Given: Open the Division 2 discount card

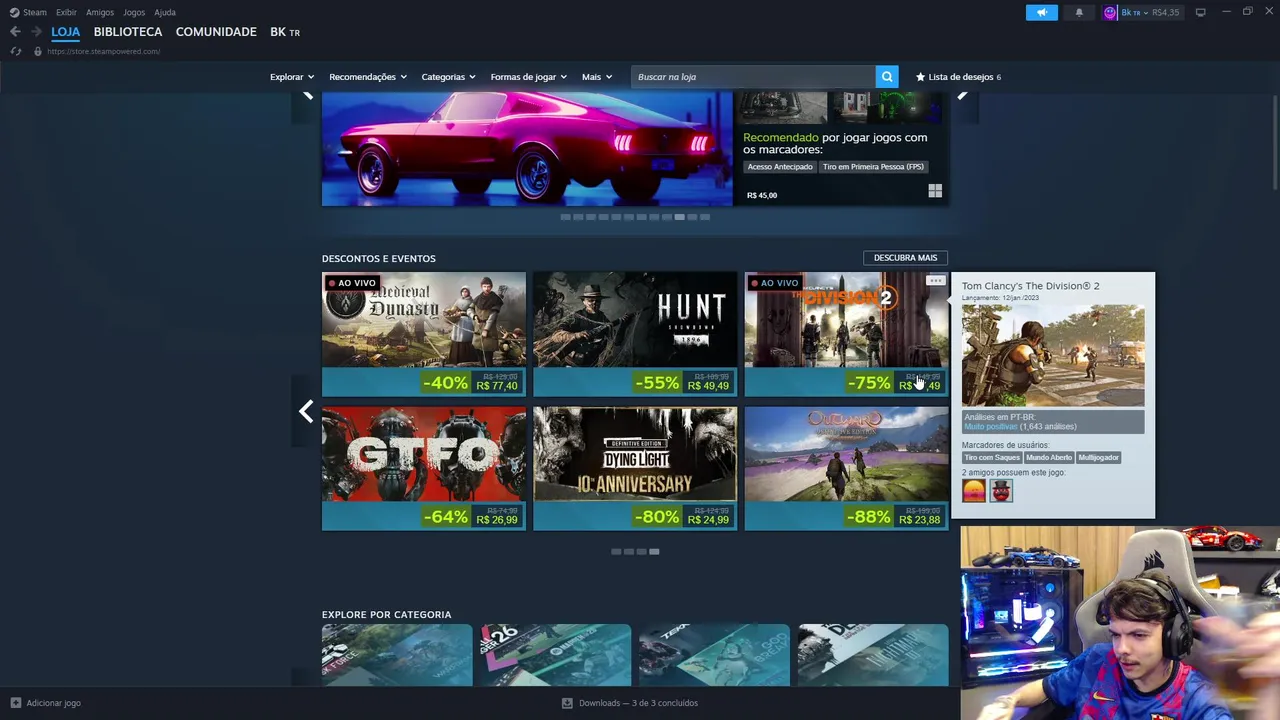Looking at the screenshot, I should [846, 334].
